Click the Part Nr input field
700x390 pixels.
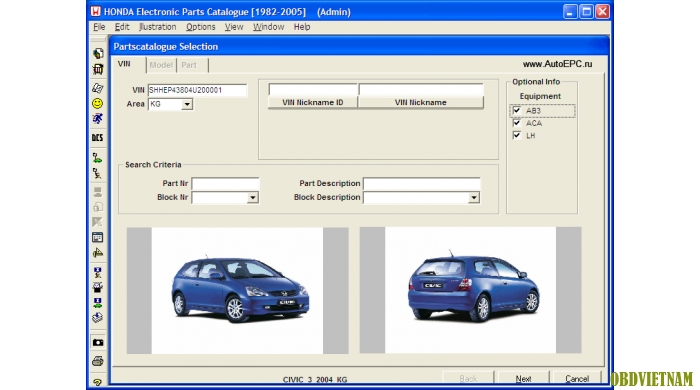[x=225, y=184]
